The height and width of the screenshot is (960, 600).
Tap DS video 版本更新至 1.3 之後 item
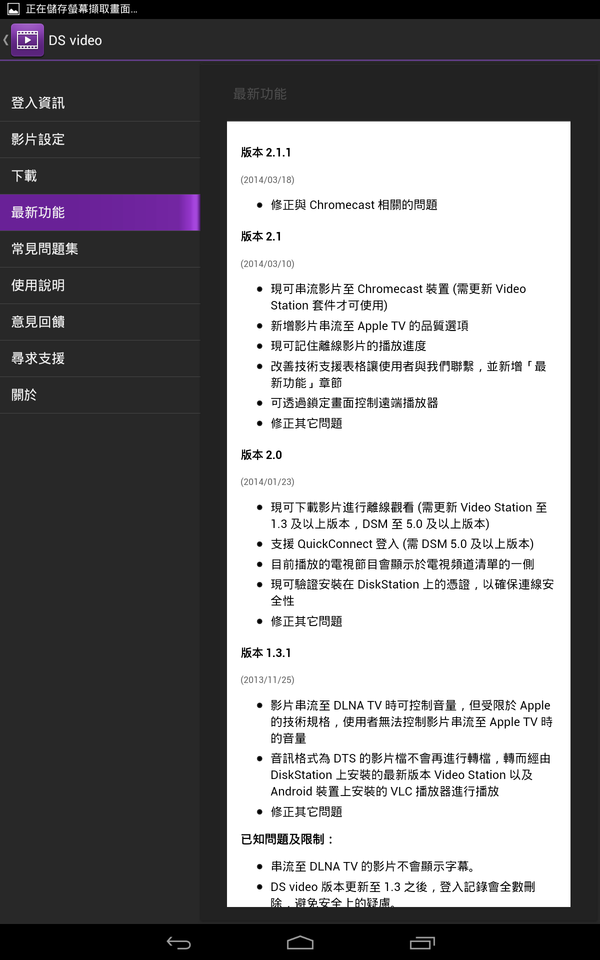(x=403, y=894)
